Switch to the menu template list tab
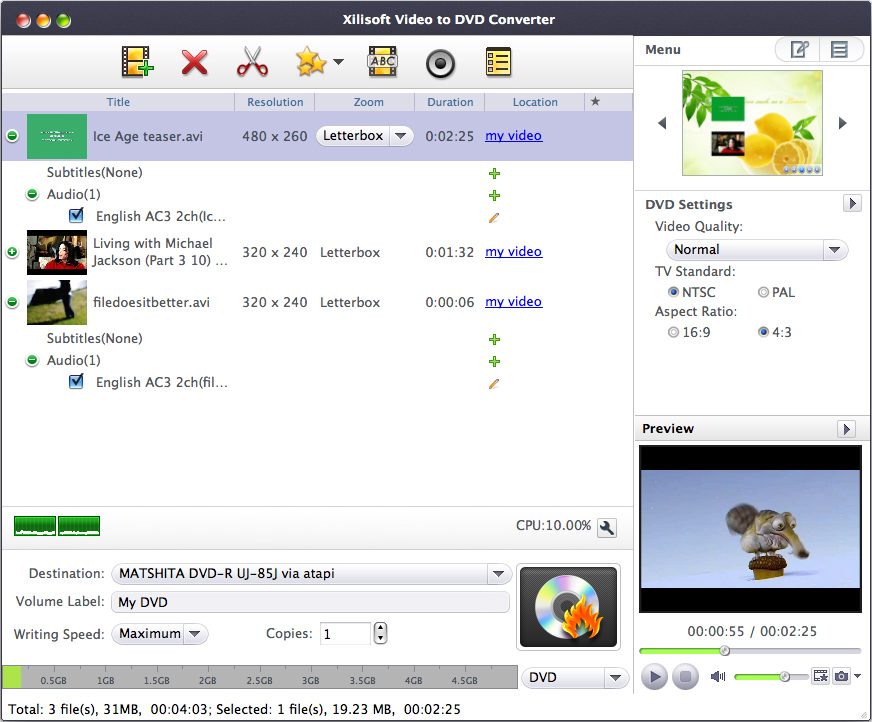This screenshot has width=872, height=722. coord(840,49)
